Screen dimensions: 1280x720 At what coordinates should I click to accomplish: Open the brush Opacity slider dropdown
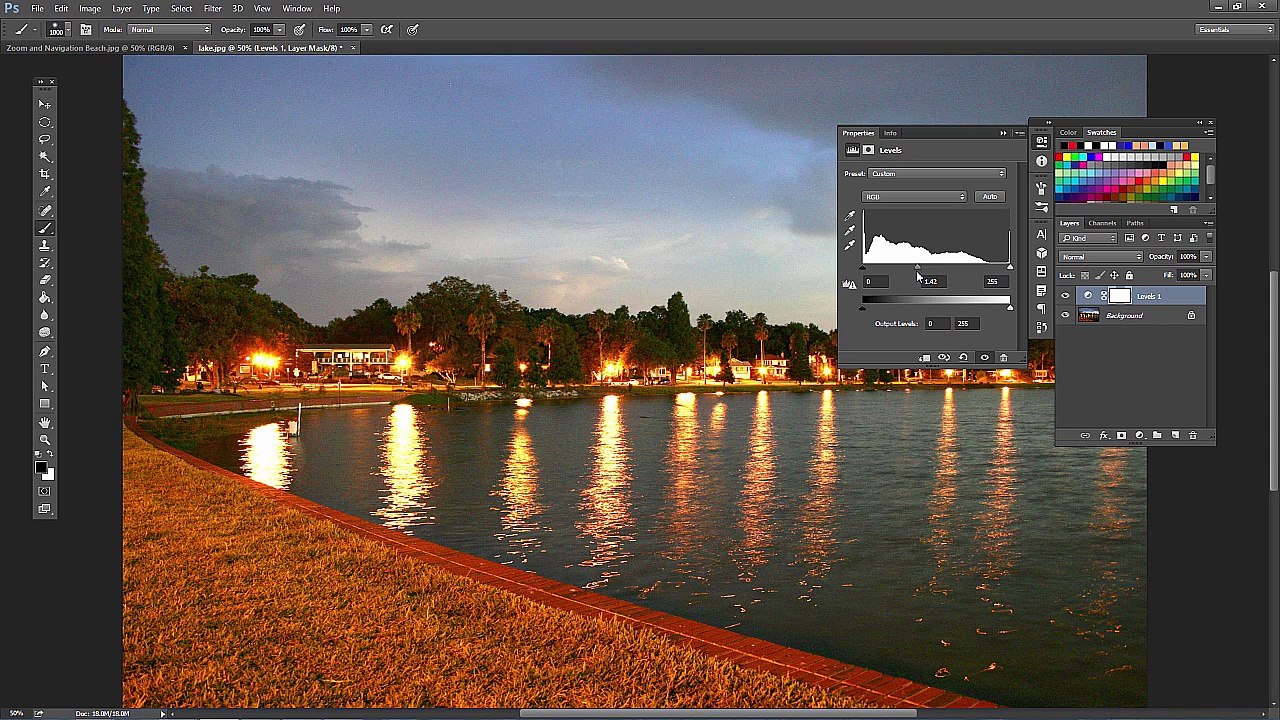click(x=279, y=29)
